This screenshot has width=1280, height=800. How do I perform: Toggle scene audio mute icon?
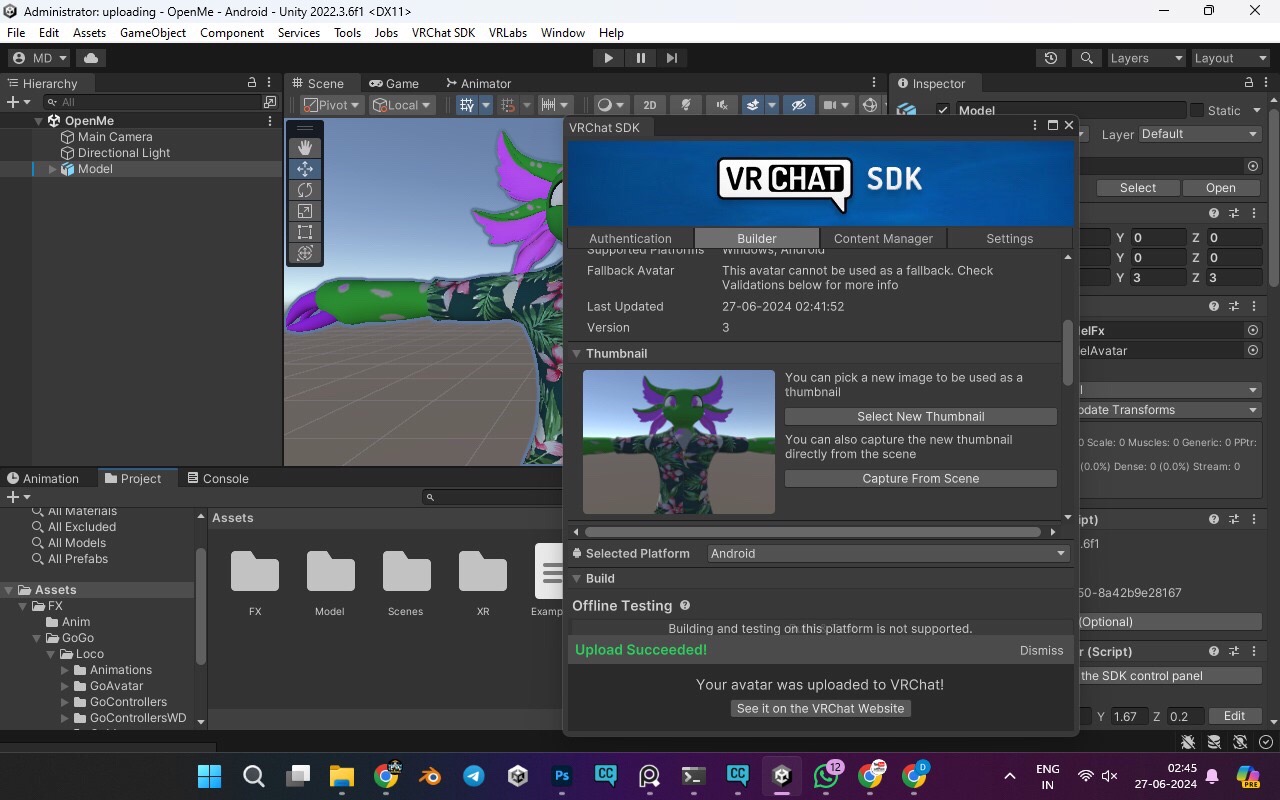(x=721, y=105)
